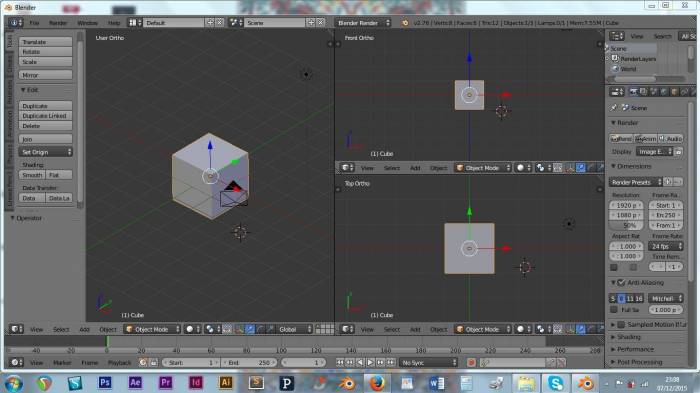Click the play animation button
The width and height of the screenshot is (700, 393).
click(x=370, y=363)
